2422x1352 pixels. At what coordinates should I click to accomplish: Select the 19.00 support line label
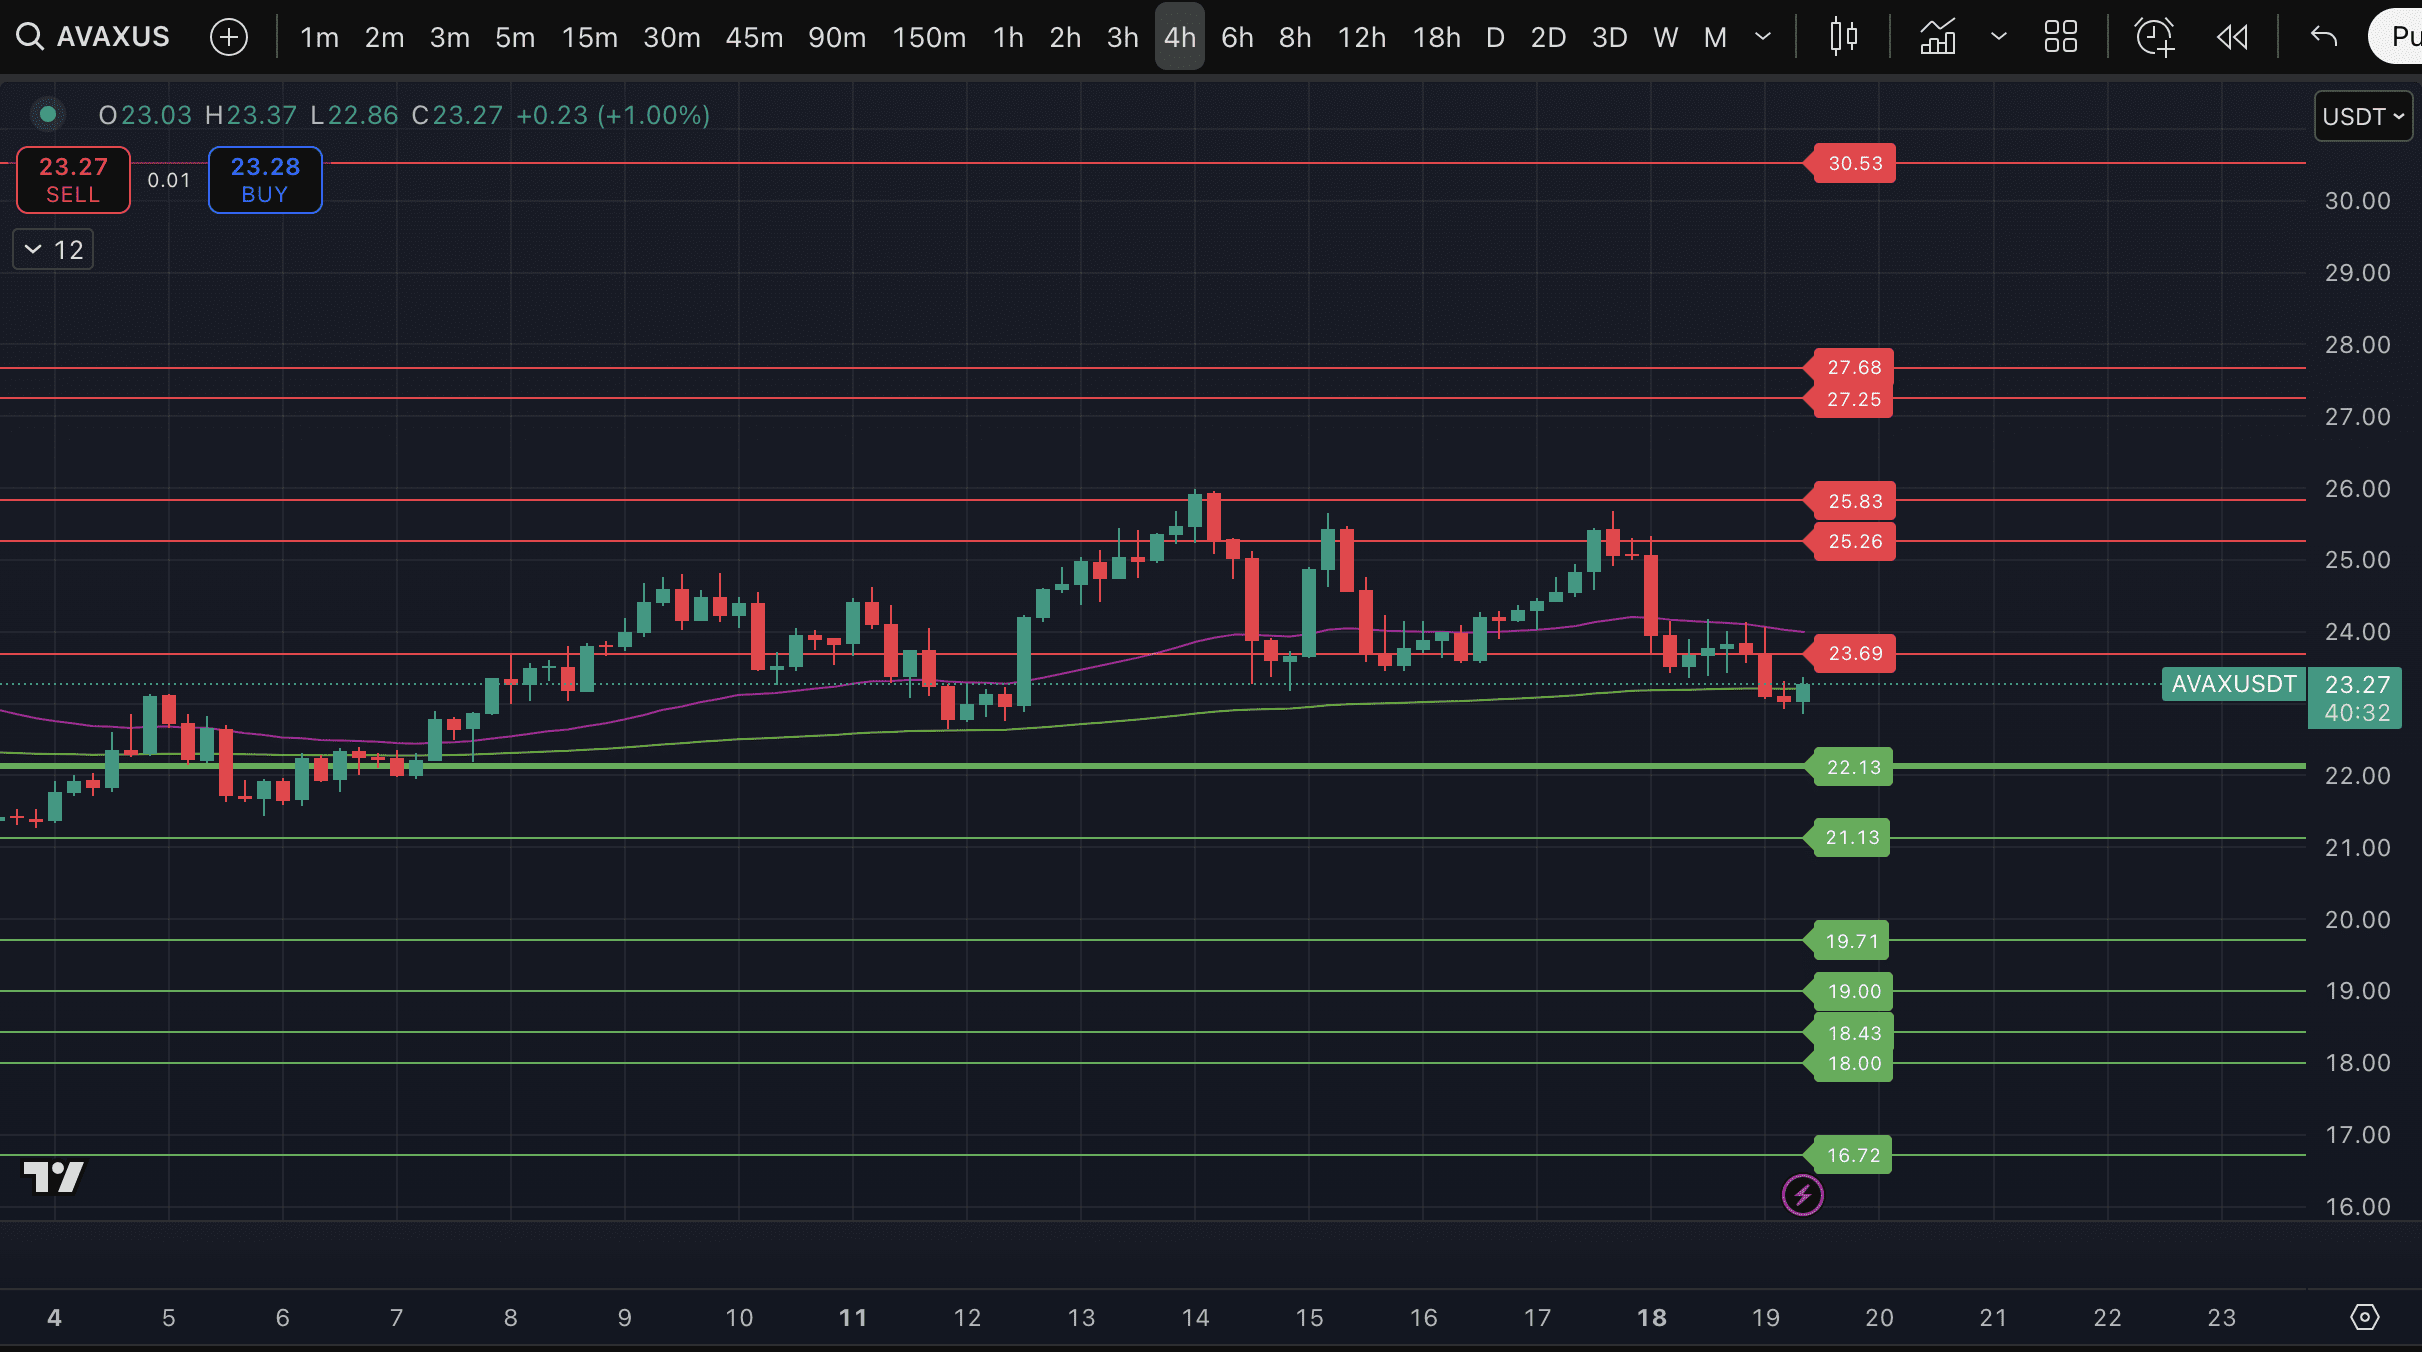tap(1848, 991)
